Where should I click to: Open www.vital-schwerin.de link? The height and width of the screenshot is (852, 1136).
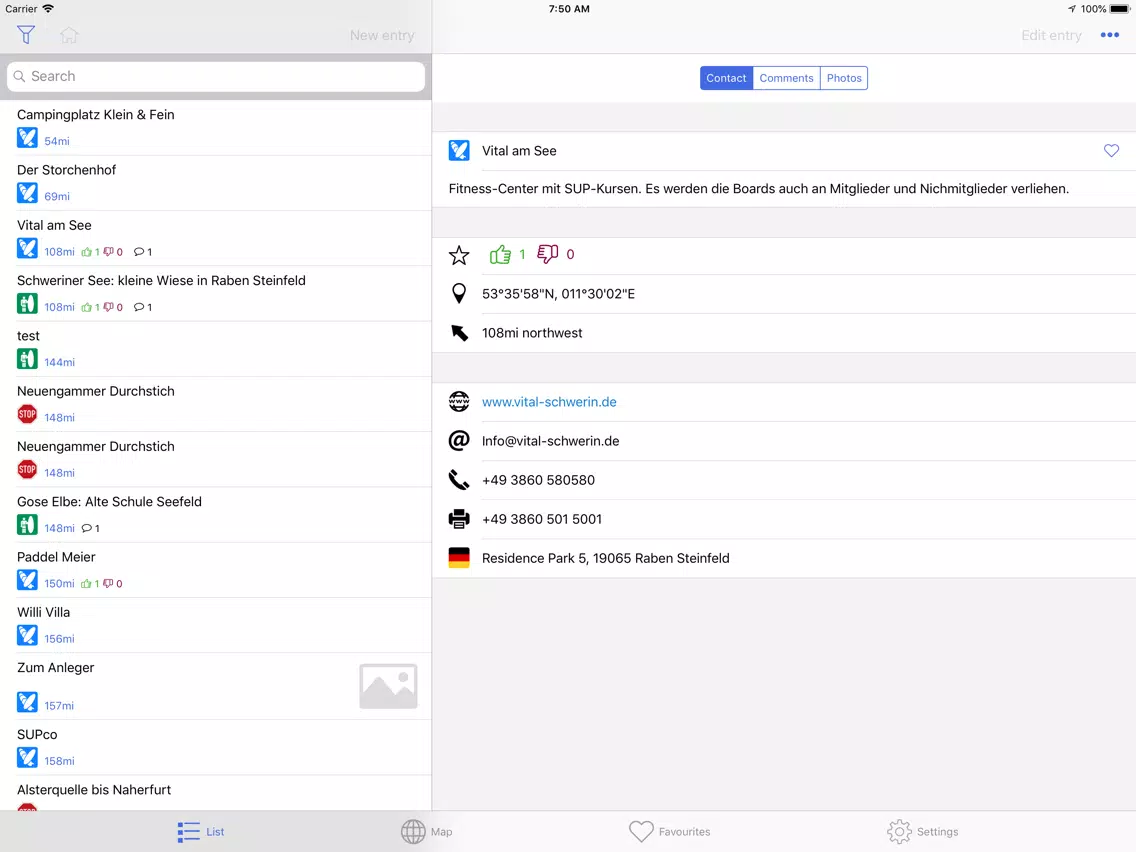[x=549, y=402]
